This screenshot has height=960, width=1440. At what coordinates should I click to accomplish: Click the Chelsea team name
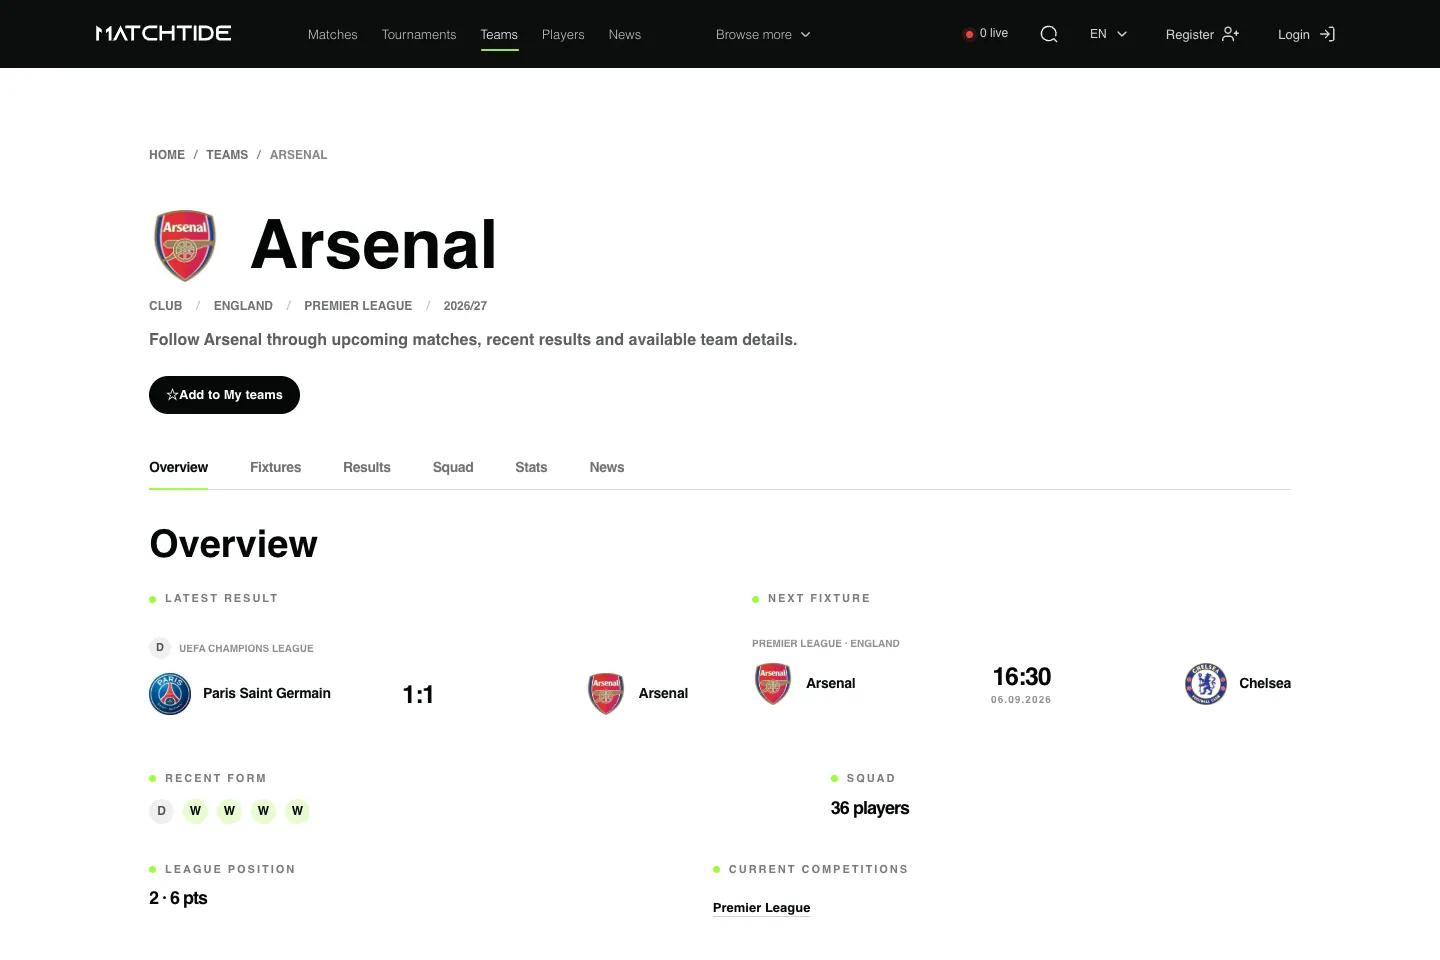[1265, 684]
